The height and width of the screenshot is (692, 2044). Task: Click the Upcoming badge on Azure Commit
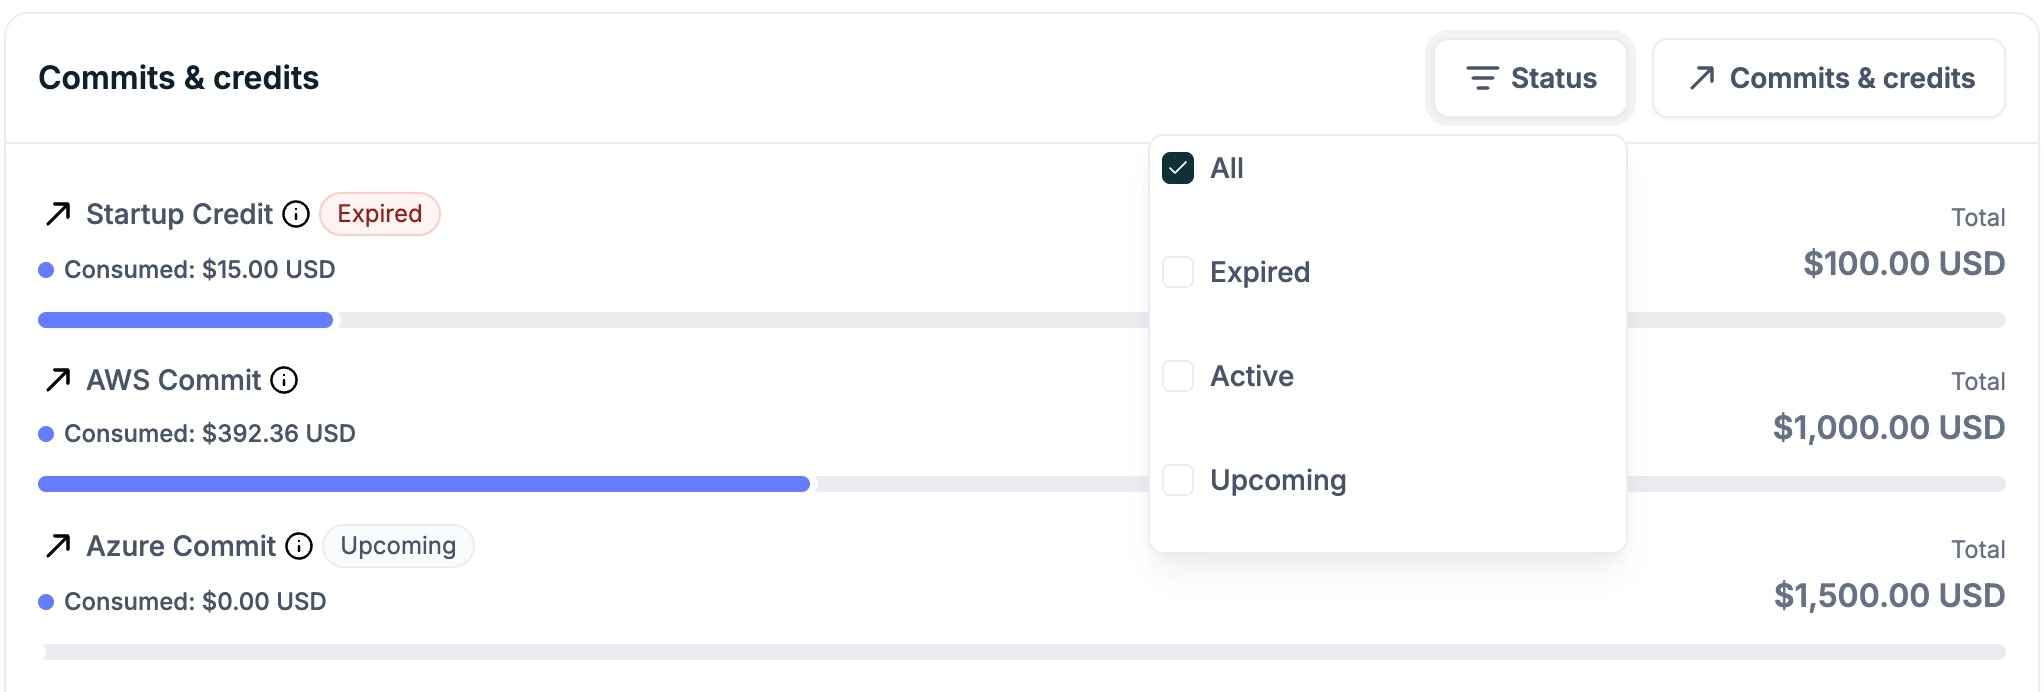(398, 546)
